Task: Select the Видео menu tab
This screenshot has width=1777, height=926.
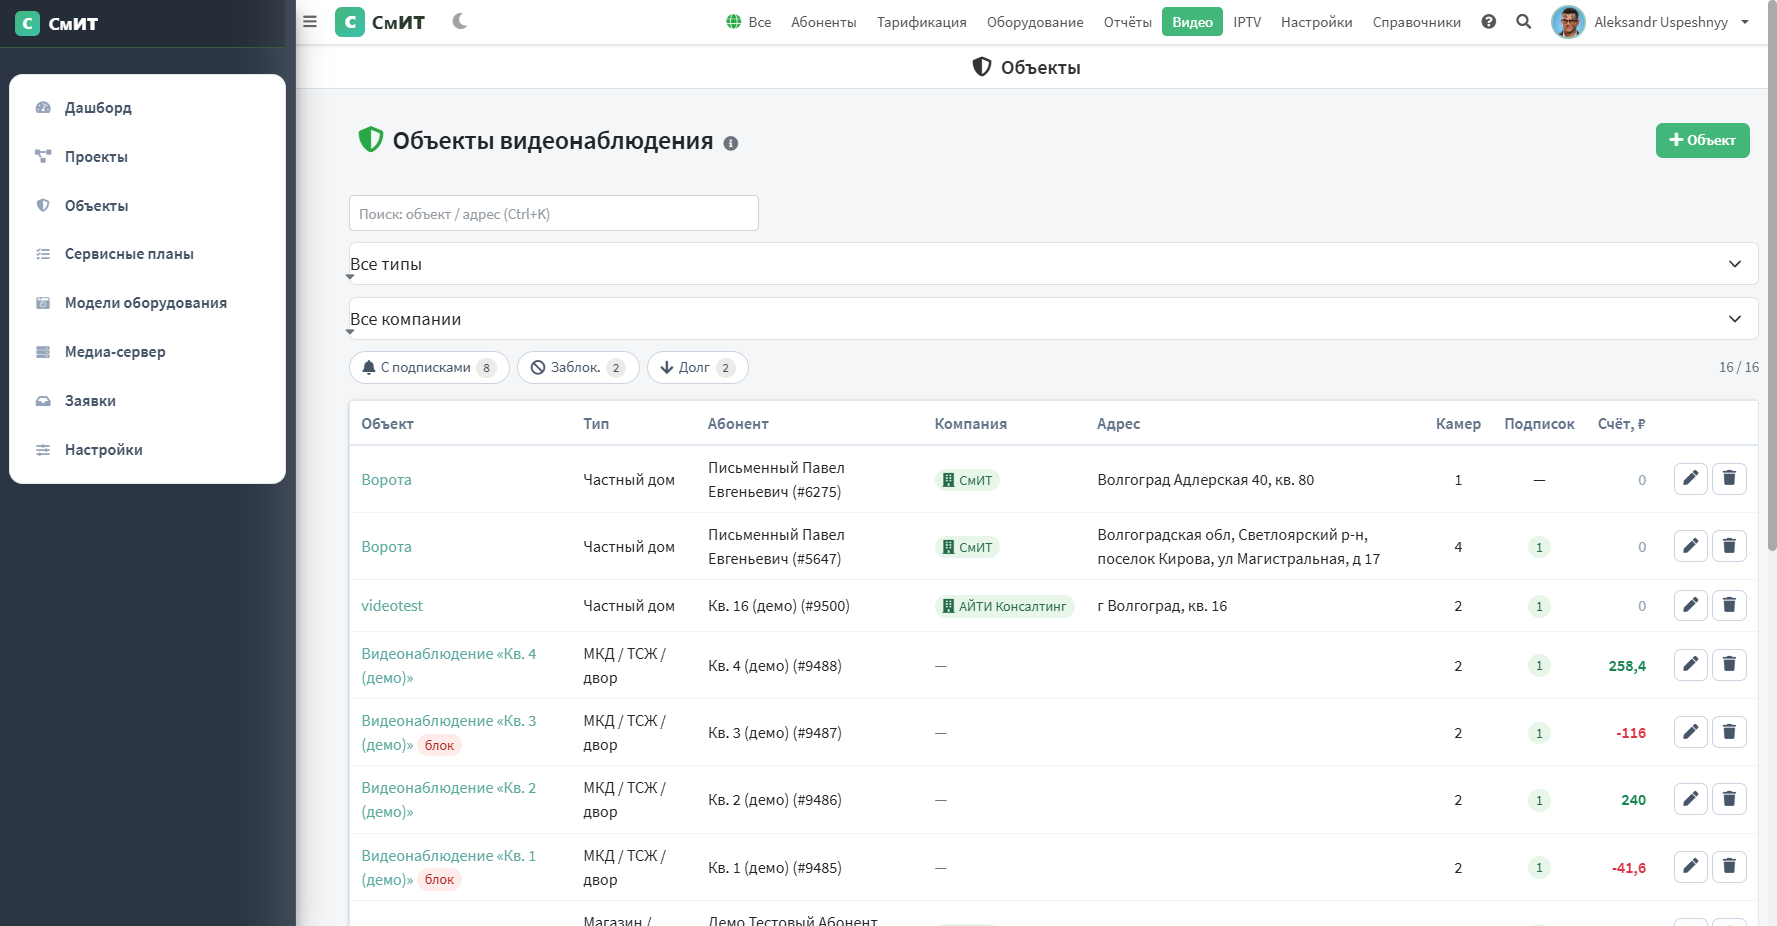Action: [1192, 22]
